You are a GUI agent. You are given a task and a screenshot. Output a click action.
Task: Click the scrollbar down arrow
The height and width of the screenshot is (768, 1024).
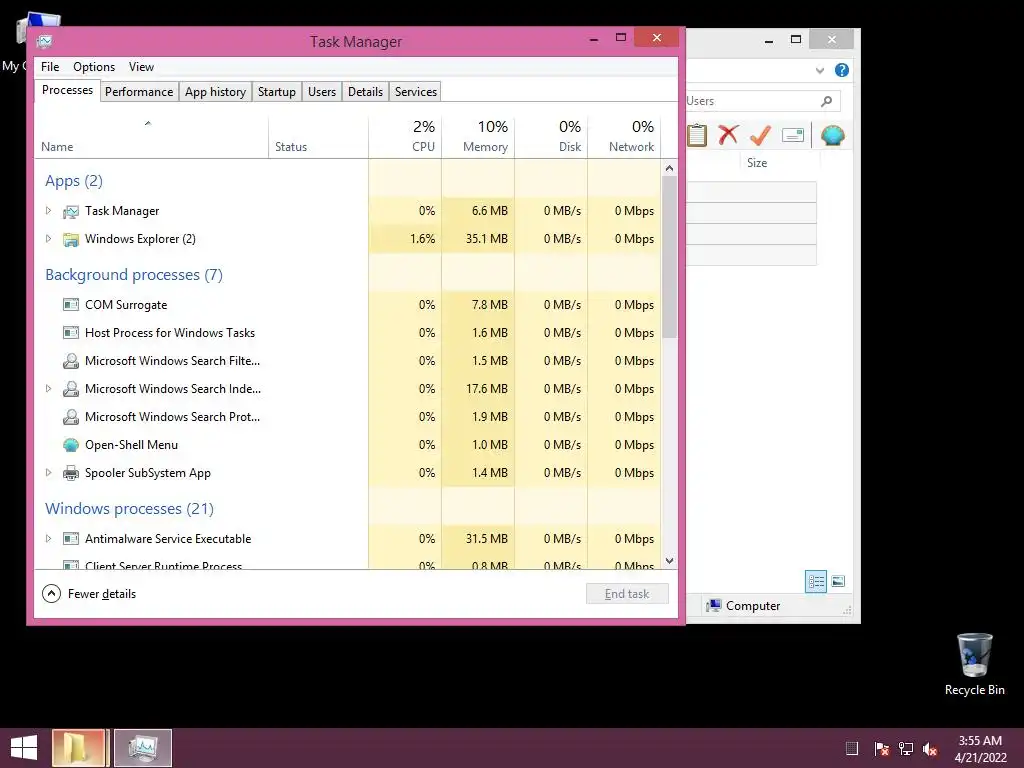(669, 561)
